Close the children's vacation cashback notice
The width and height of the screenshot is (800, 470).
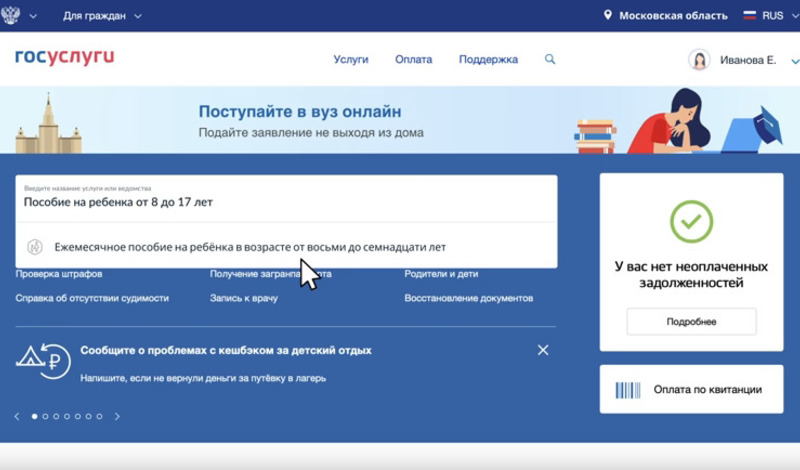(x=543, y=350)
